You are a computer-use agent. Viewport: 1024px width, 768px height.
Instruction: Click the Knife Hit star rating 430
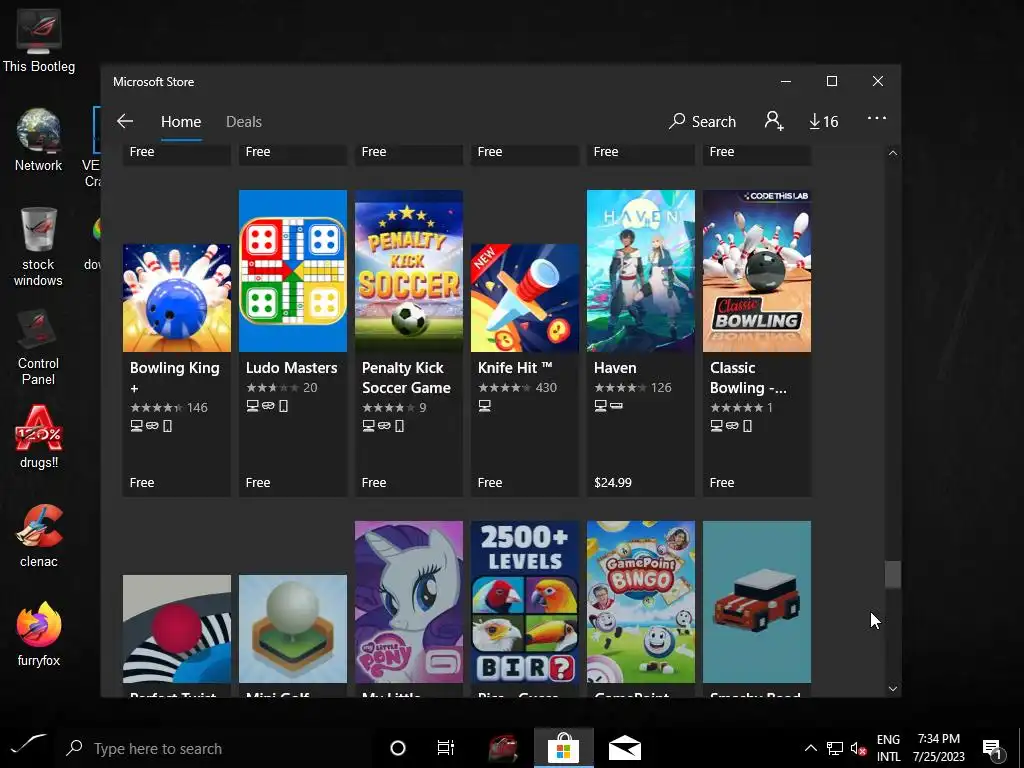[517, 388]
